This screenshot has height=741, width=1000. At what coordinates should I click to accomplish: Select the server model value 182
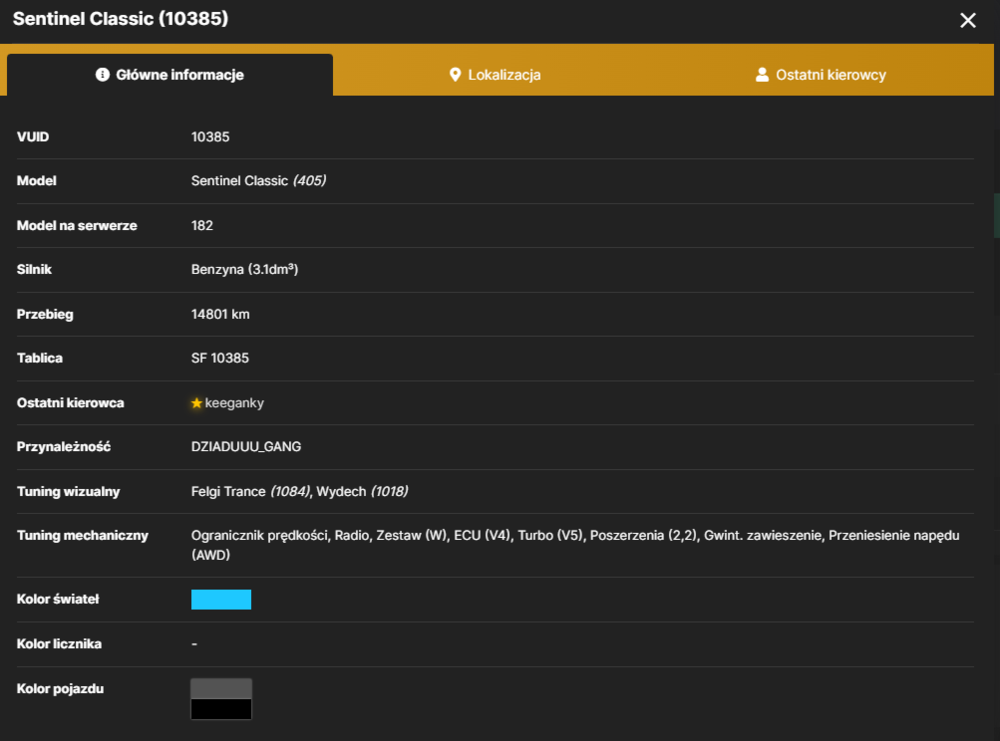pos(202,226)
